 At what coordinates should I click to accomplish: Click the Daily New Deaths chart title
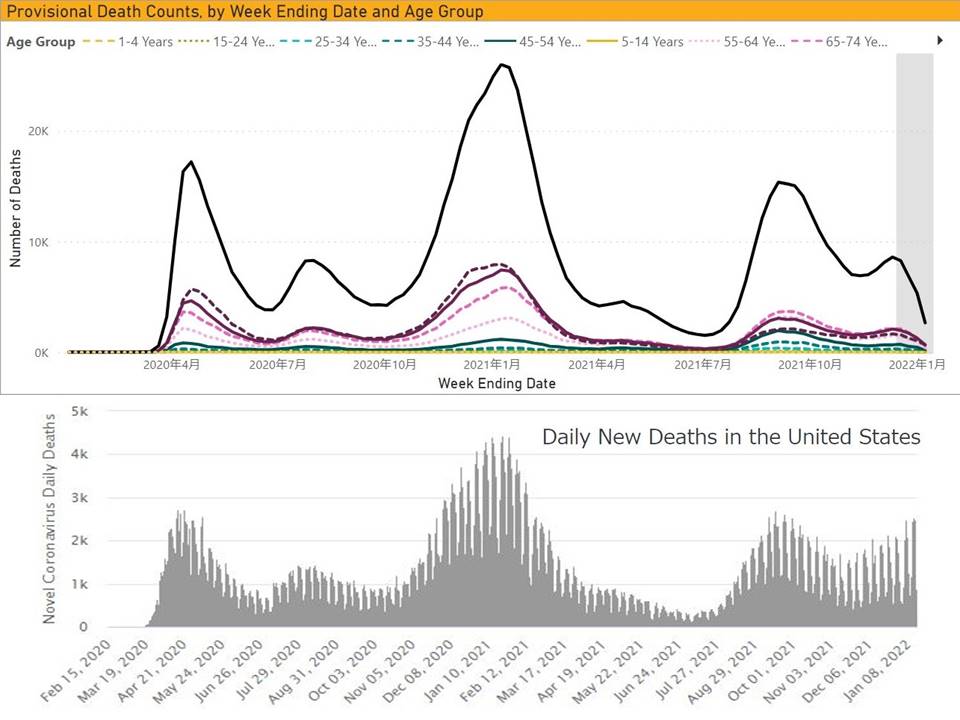pyautogui.click(x=731, y=437)
